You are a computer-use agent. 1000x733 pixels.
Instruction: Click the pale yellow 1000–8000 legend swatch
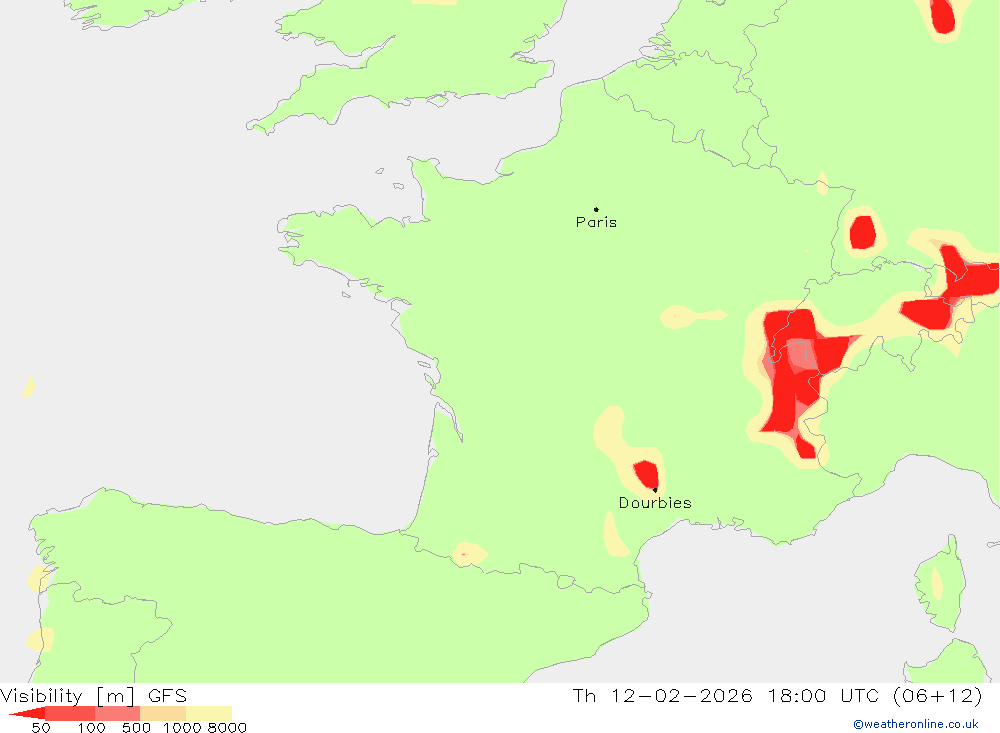click(209, 714)
